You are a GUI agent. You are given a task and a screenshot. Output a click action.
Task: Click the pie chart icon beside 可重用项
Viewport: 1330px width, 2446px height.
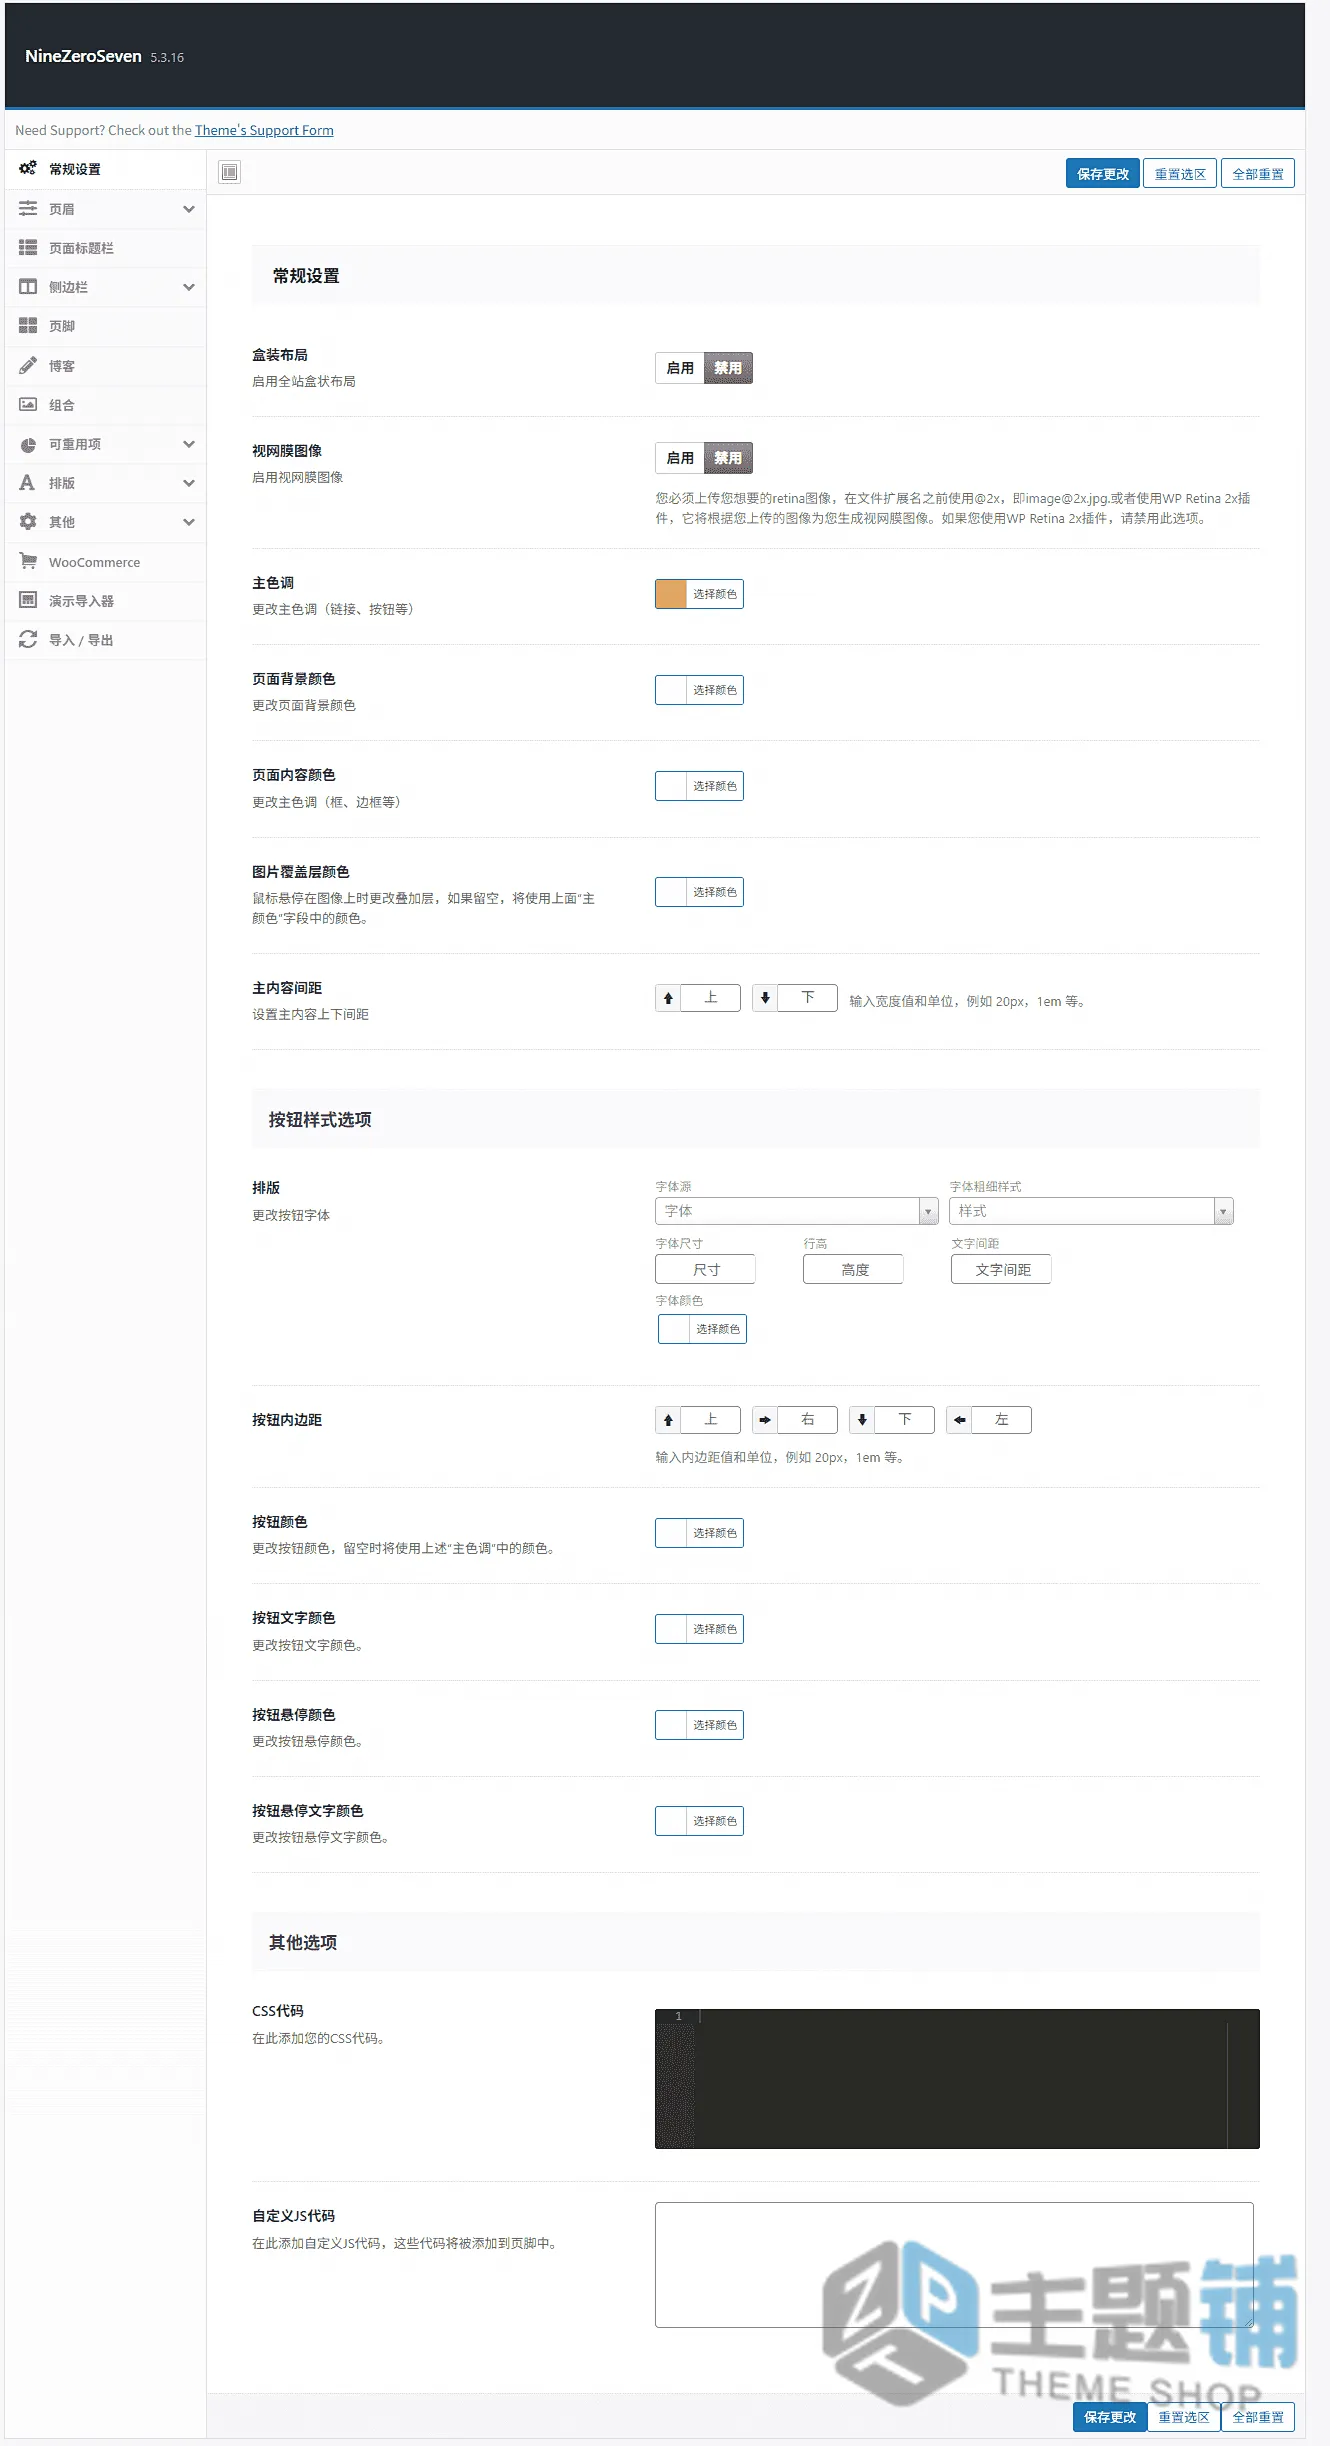(28, 443)
